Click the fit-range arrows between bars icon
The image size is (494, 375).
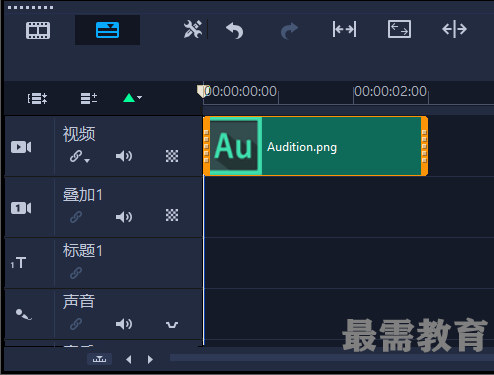344,29
